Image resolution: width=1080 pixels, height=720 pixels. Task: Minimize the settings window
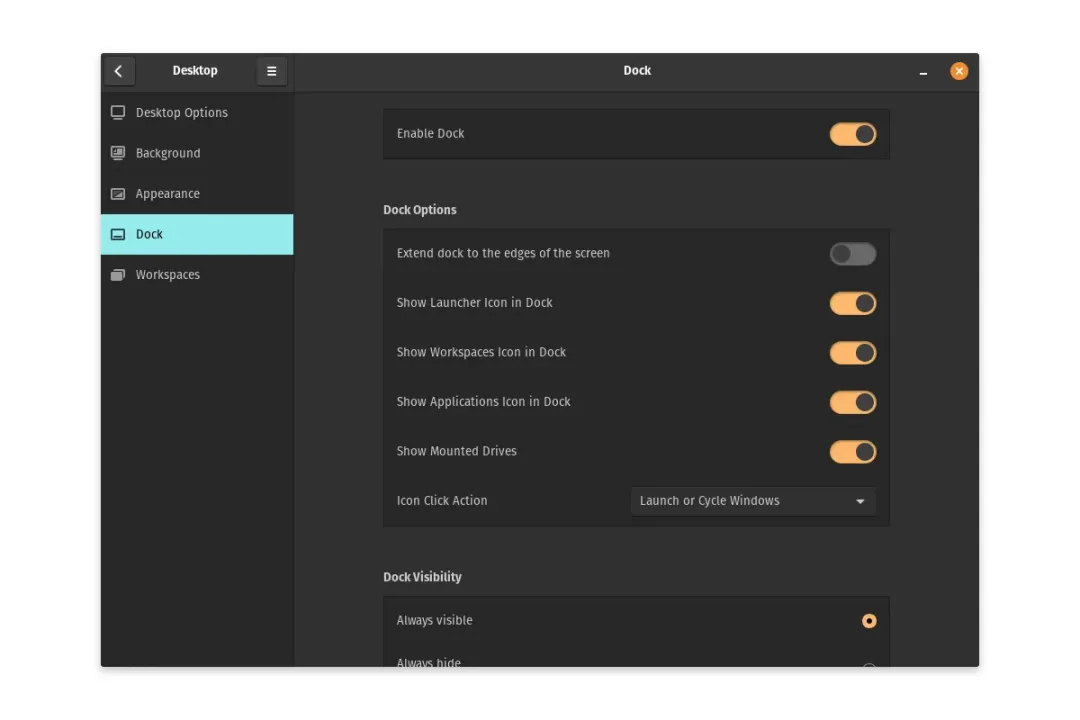[x=923, y=72]
